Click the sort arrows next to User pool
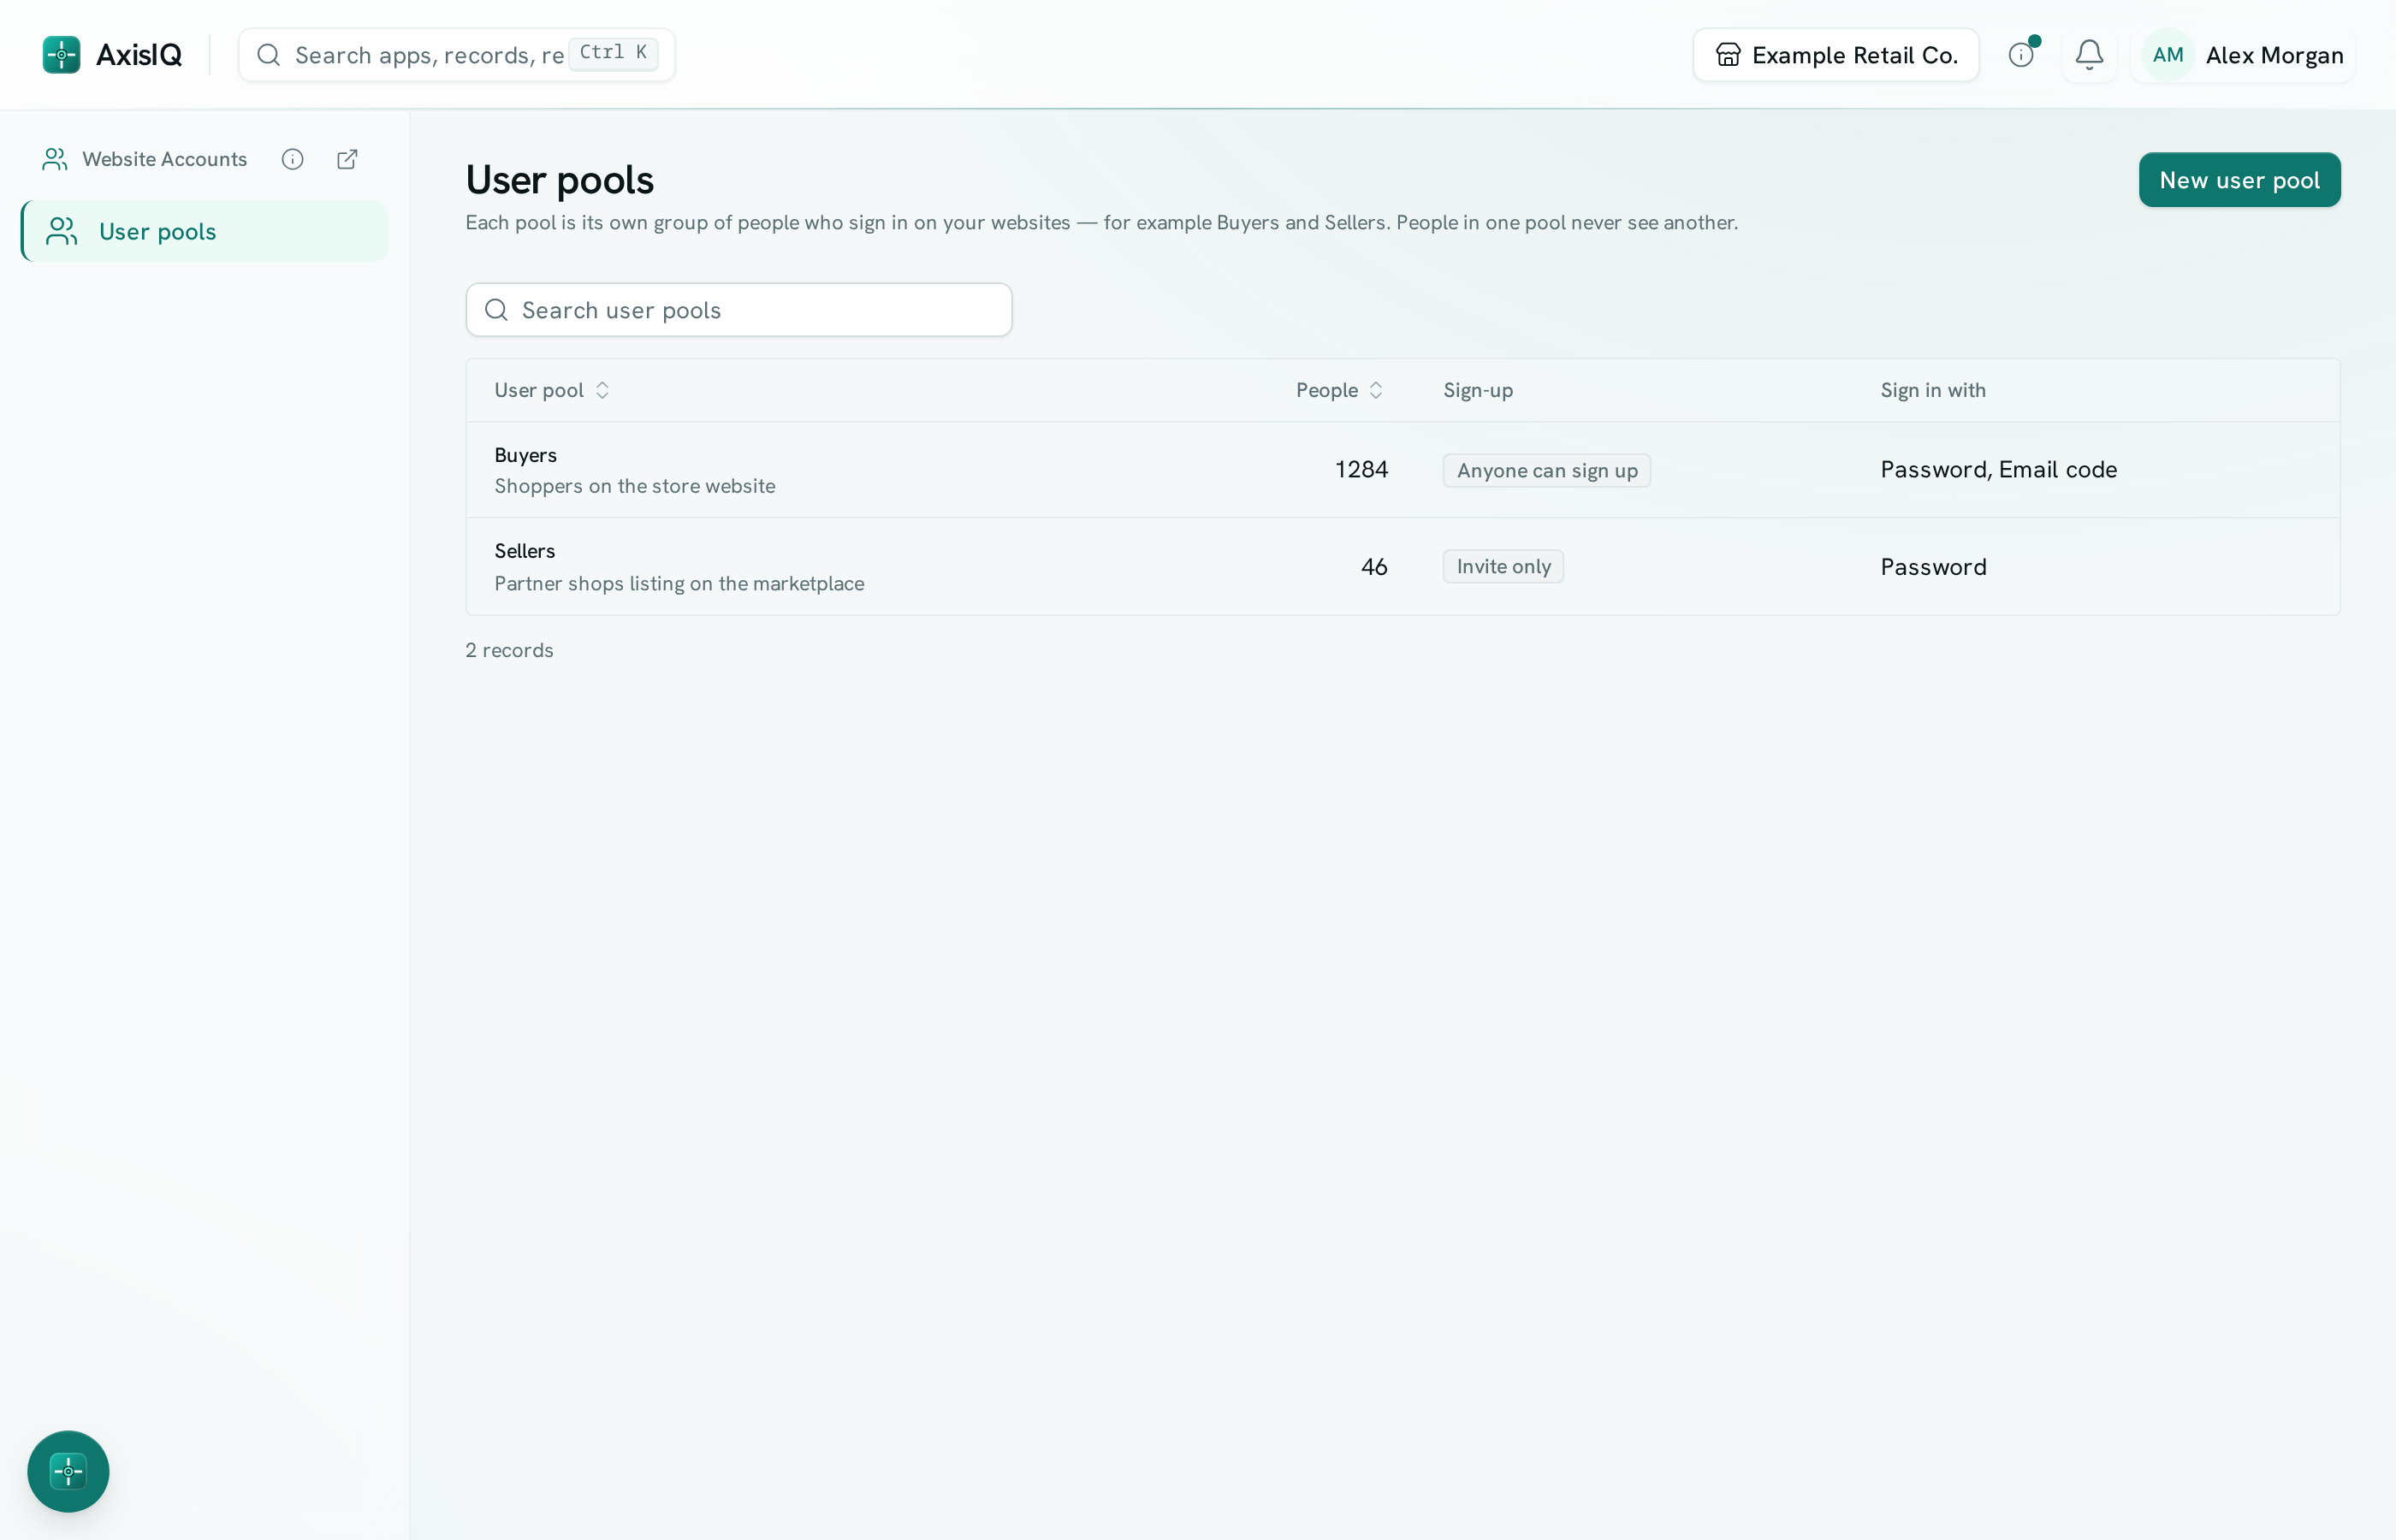 (602, 390)
